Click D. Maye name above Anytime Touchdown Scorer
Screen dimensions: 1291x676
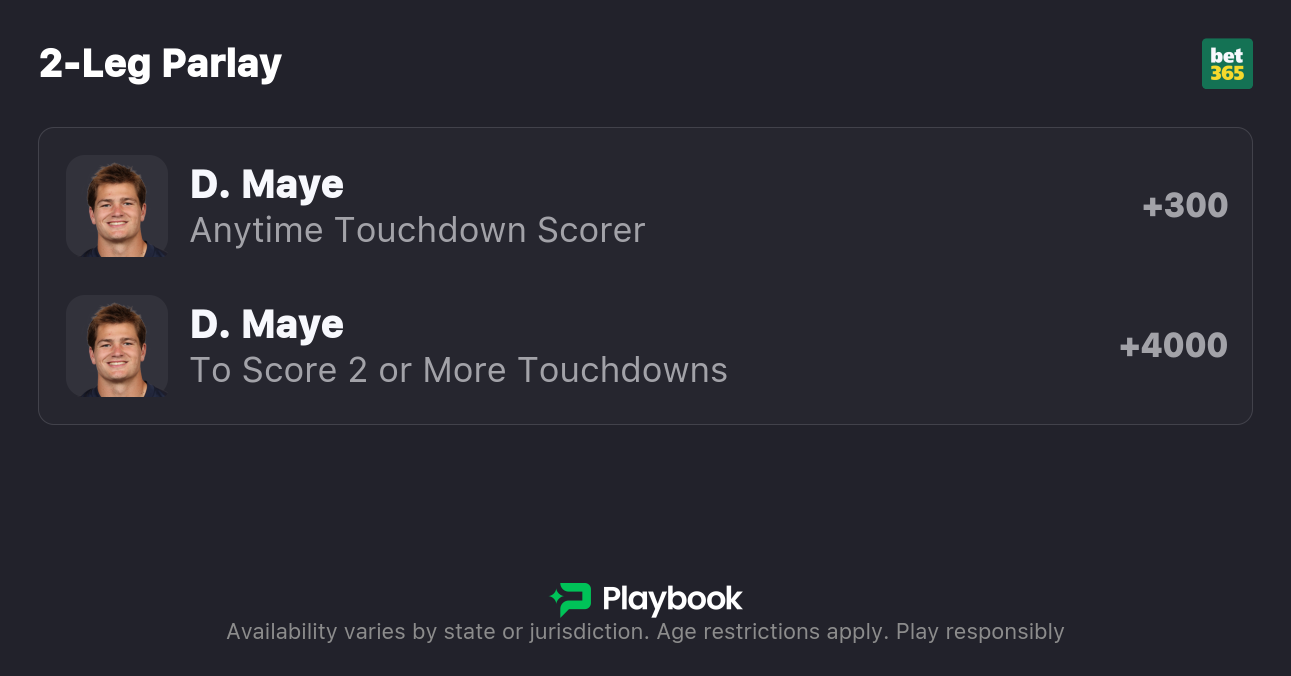point(267,184)
